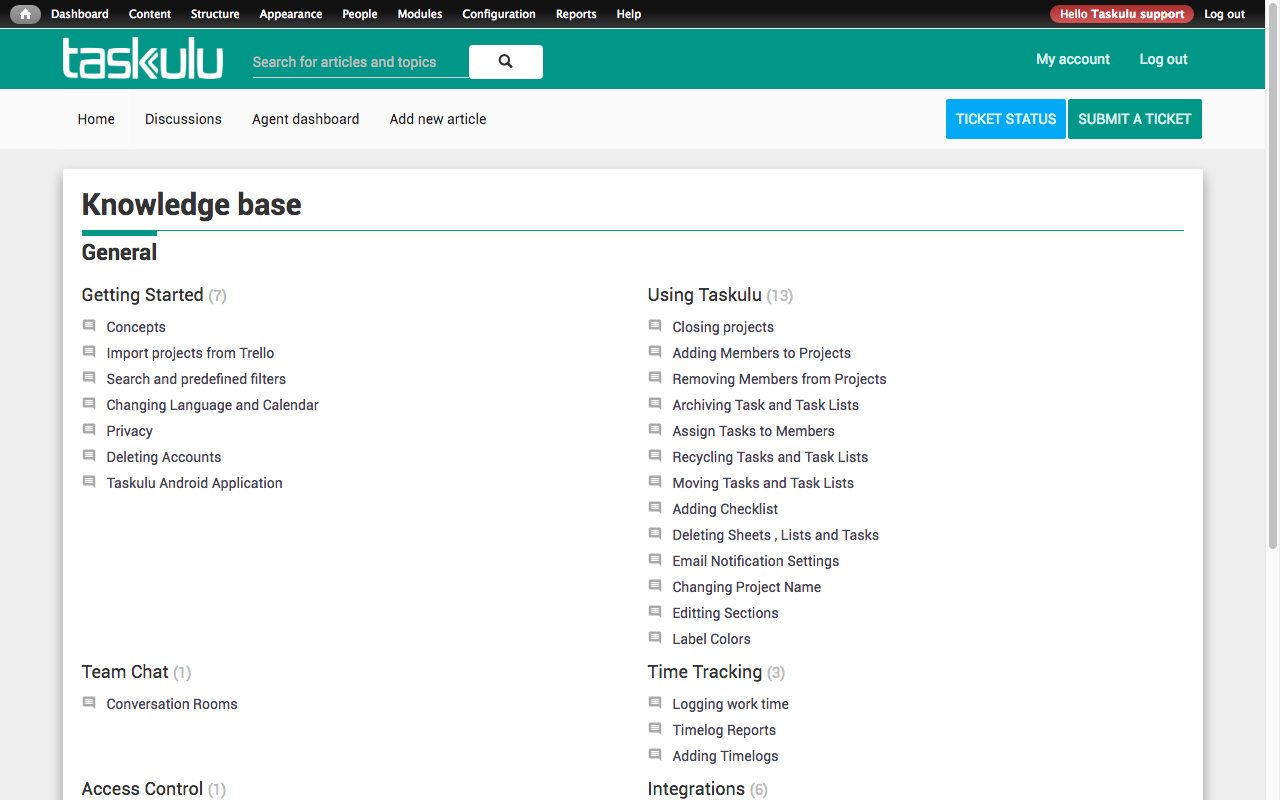Go to Discussions navigation tab

183,119
